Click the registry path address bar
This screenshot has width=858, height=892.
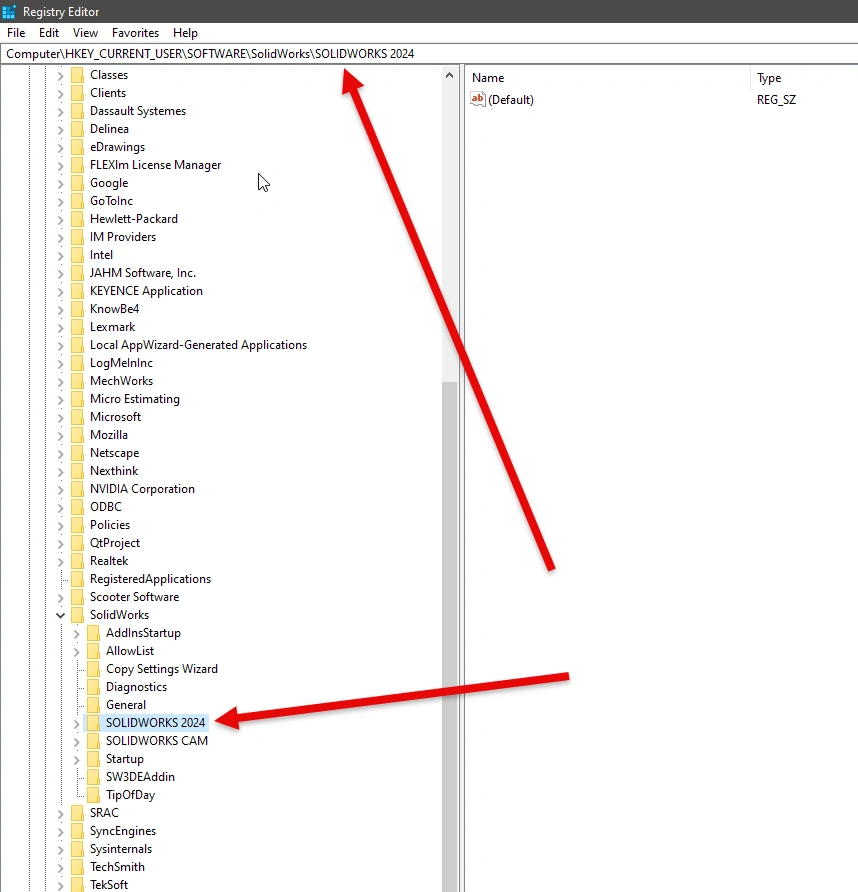(430, 53)
